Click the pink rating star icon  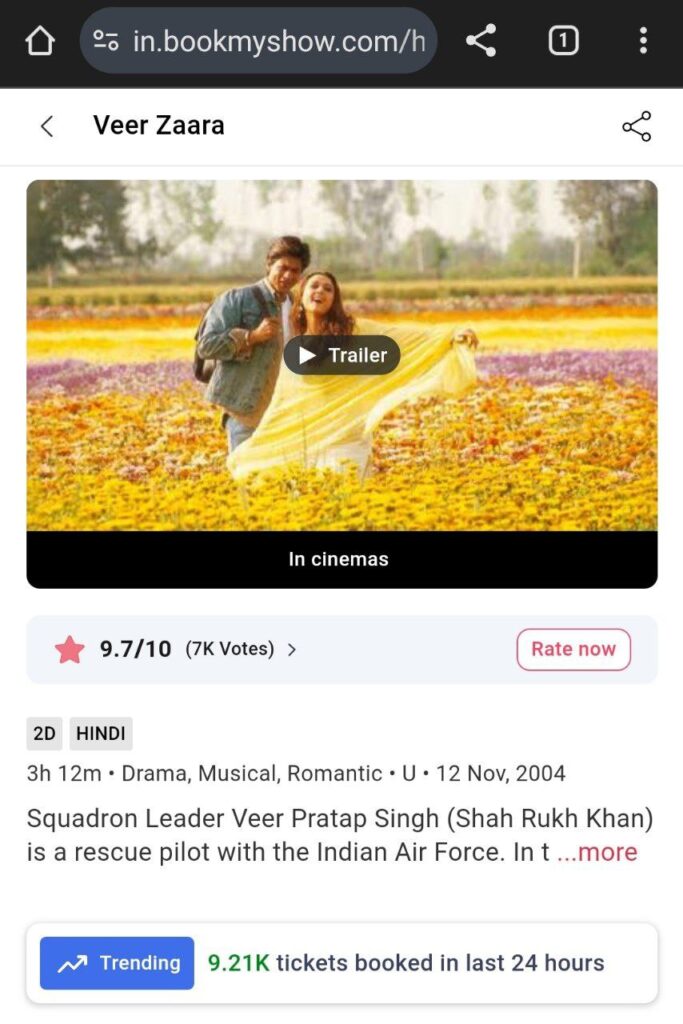click(x=70, y=649)
